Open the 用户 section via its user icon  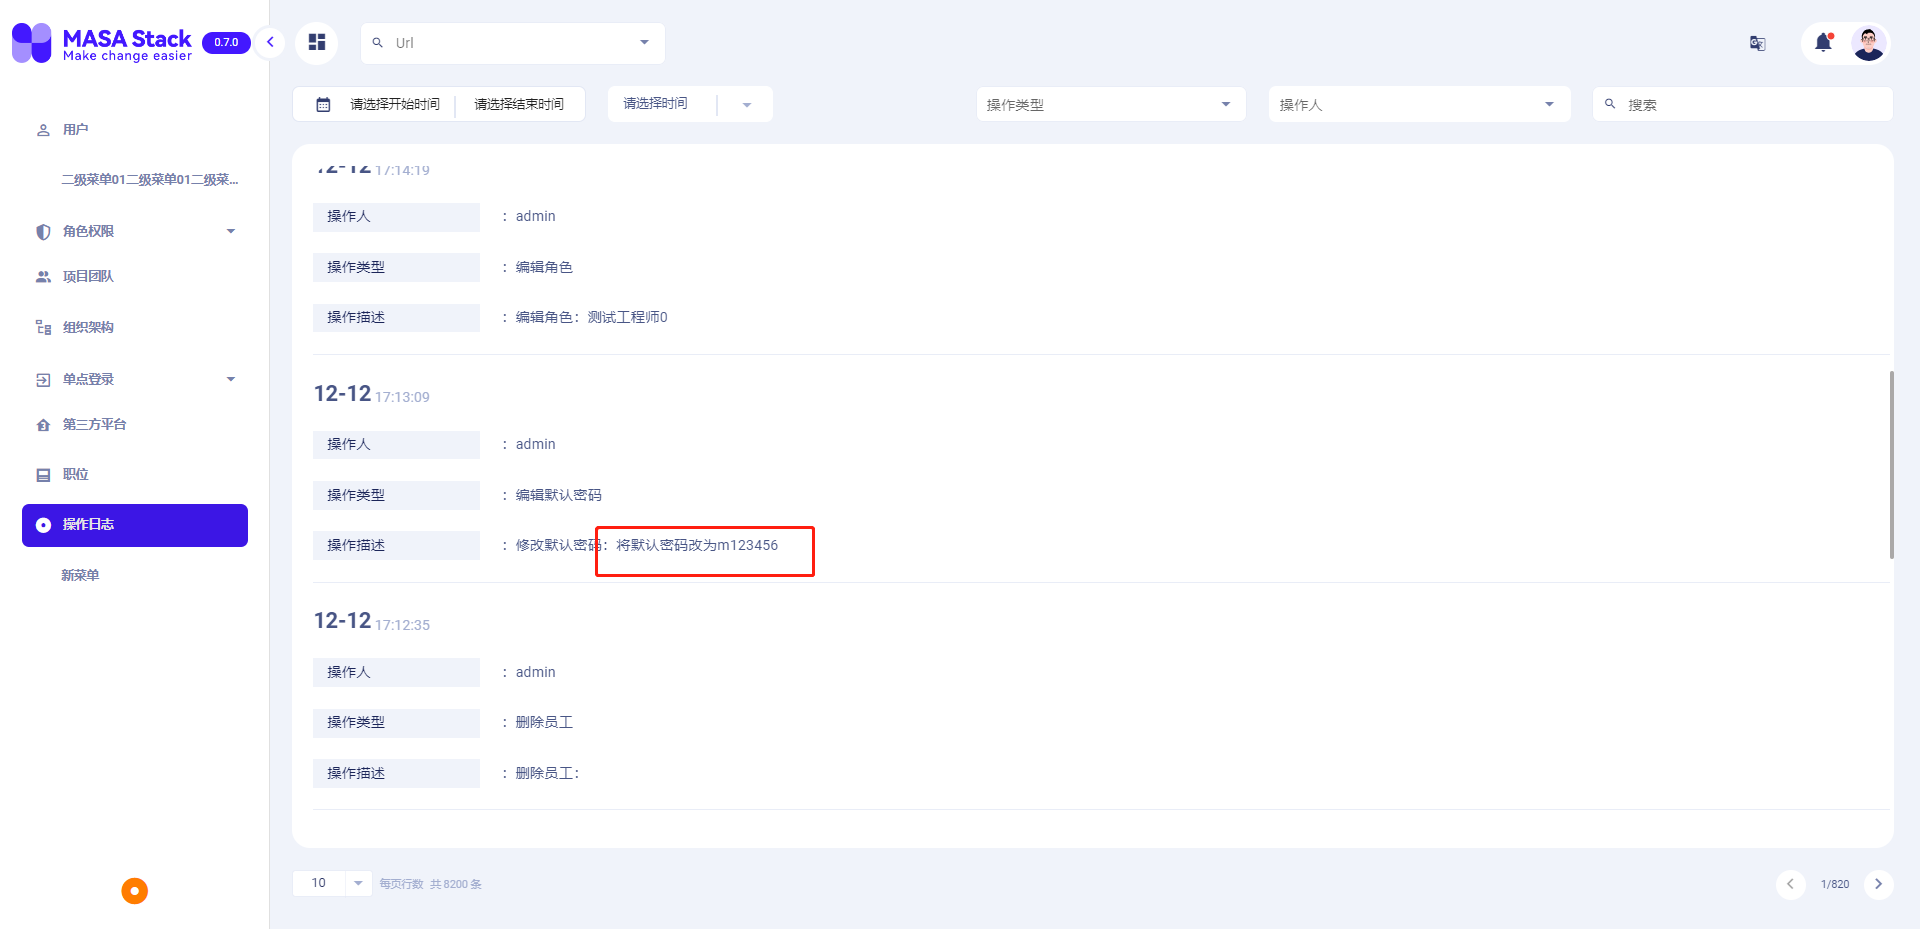pos(43,129)
